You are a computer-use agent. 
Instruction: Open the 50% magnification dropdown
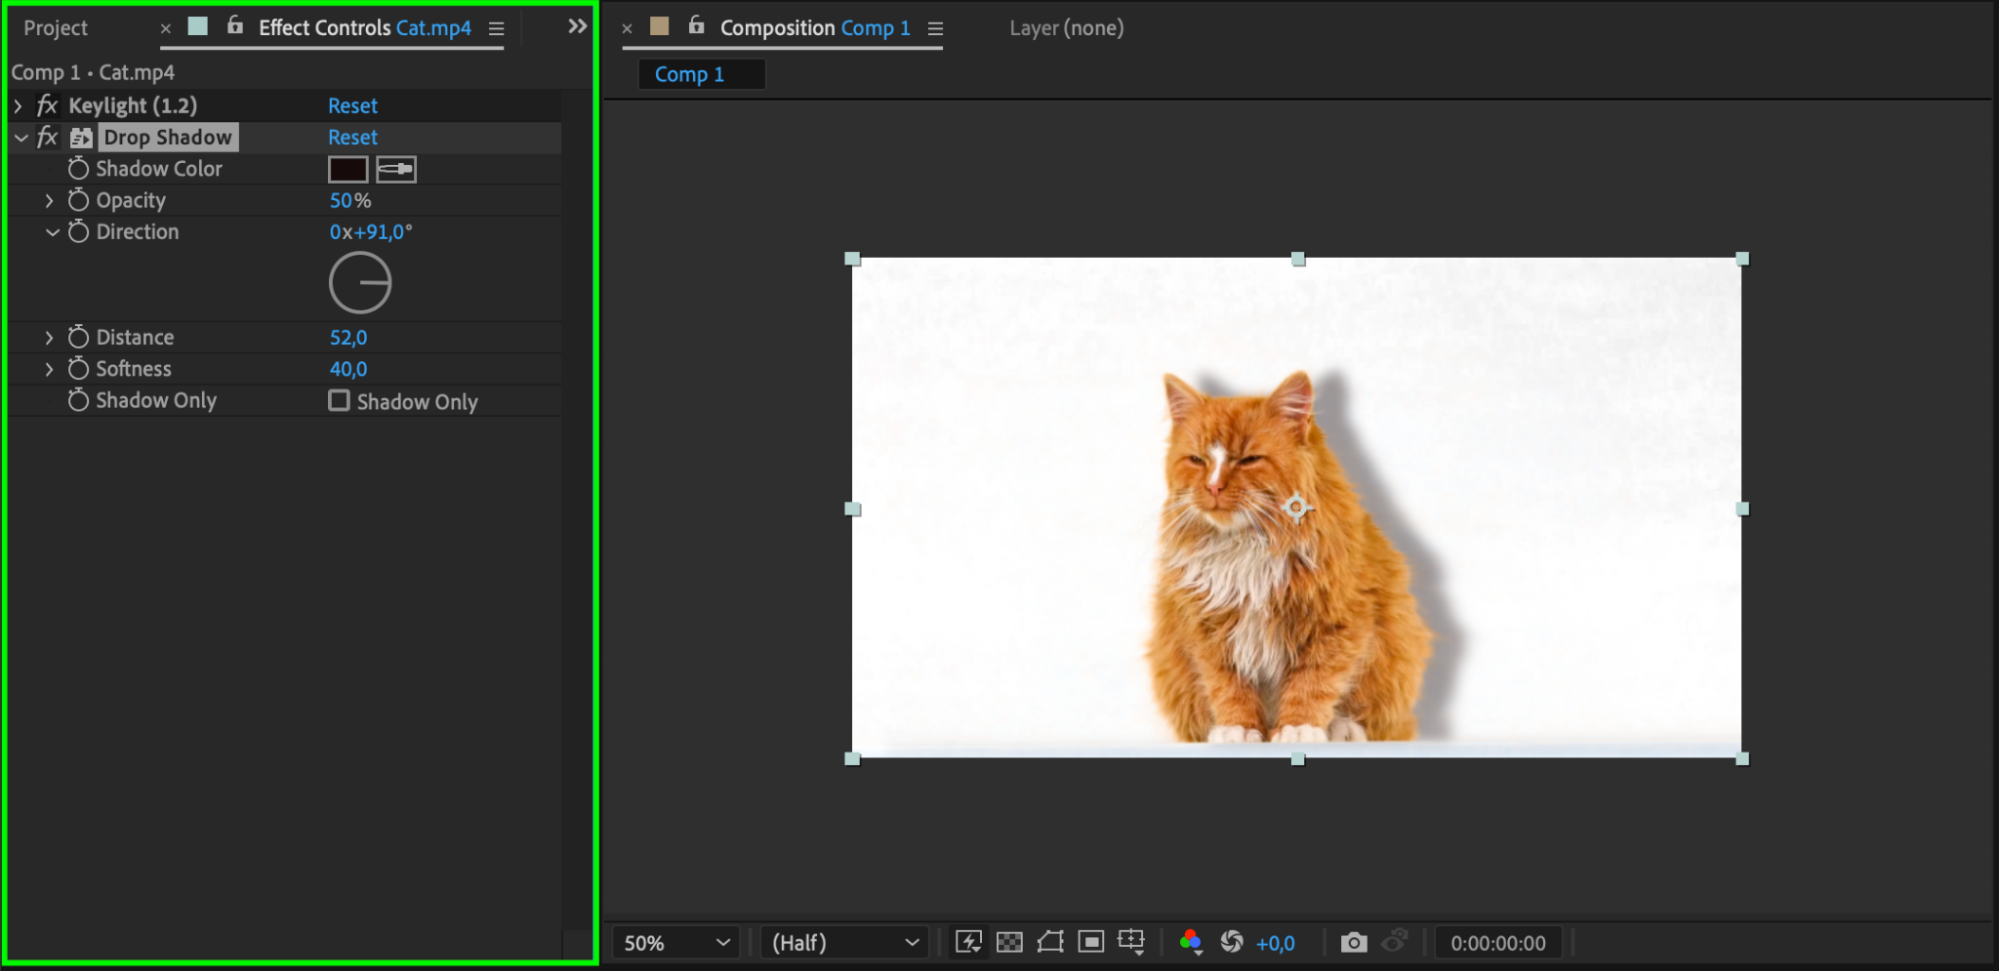click(676, 942)
